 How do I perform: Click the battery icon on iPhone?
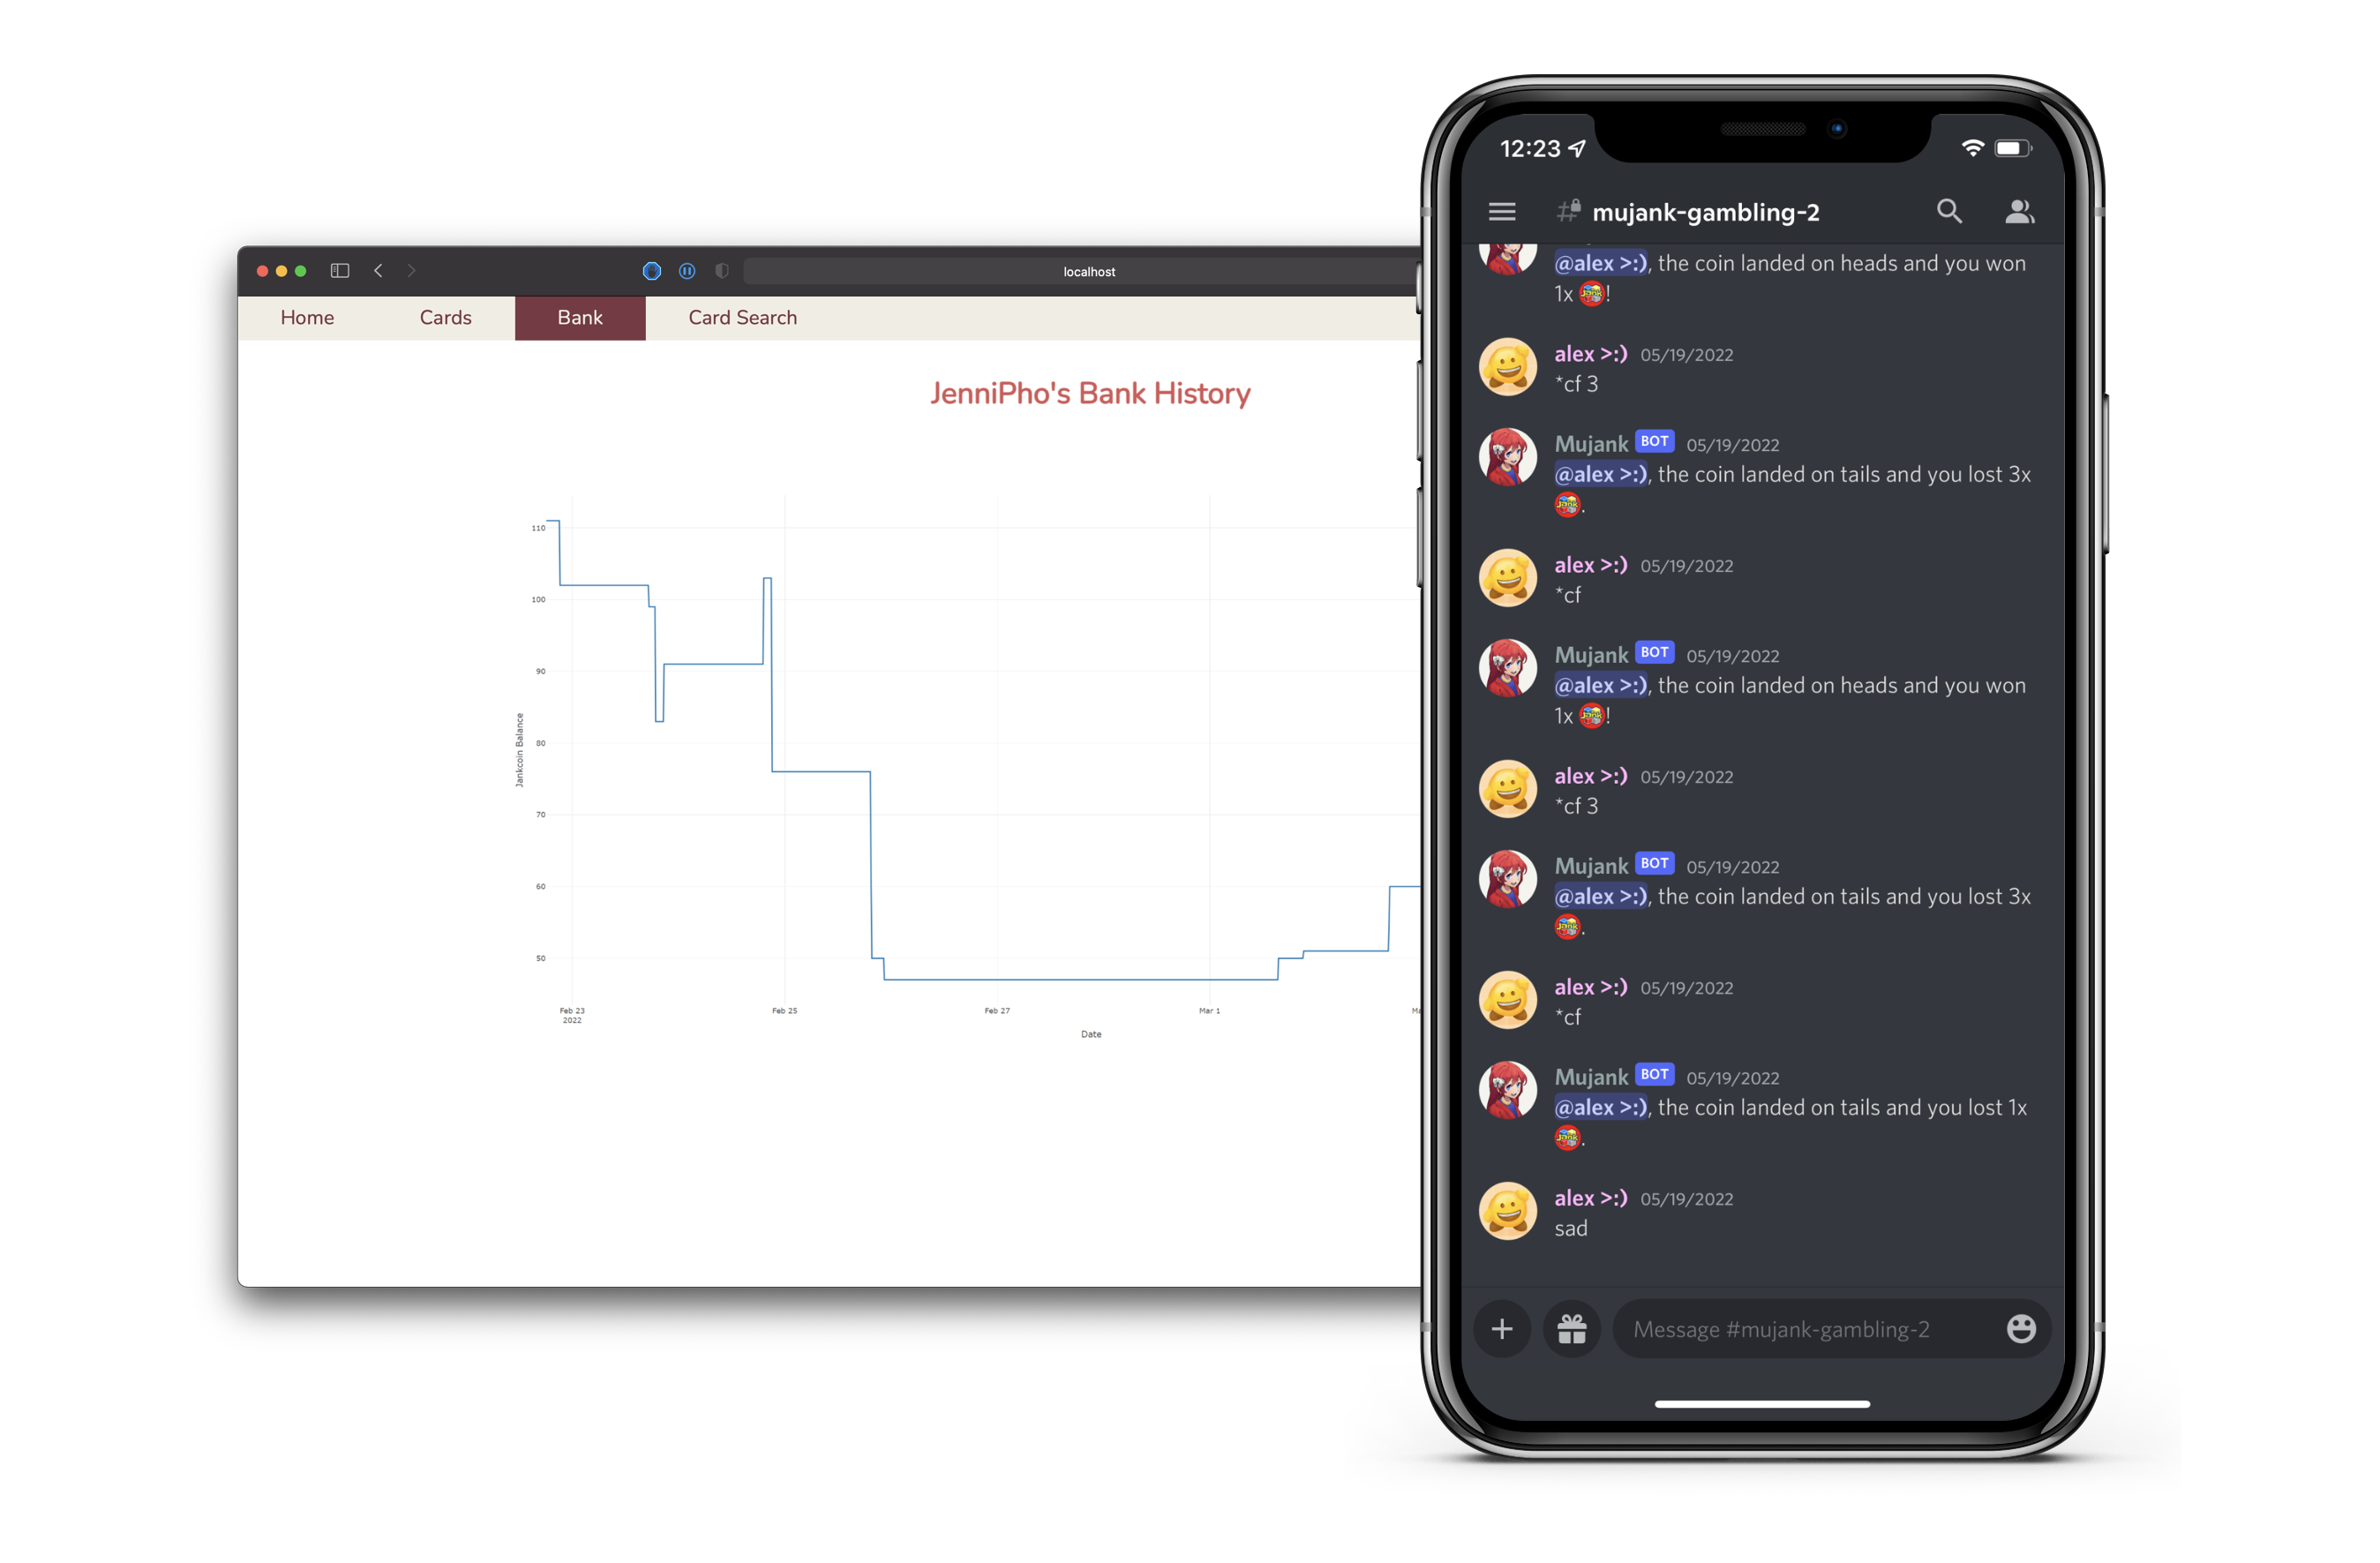(2010, 147)
